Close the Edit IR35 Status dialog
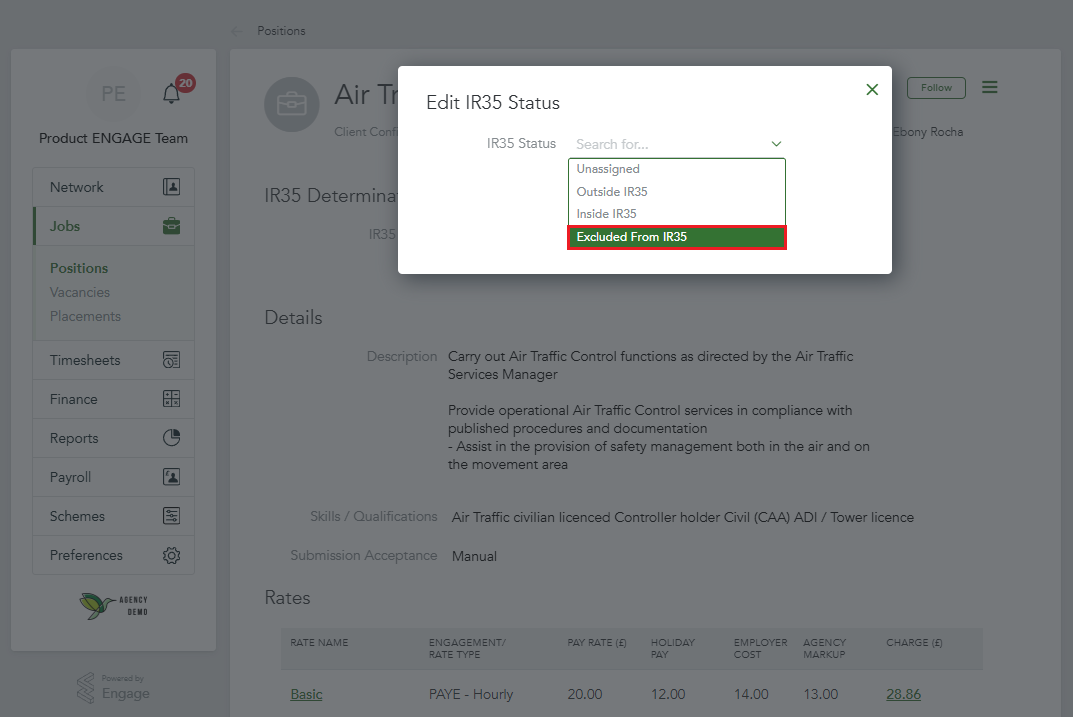Image resolution: width=1073 pixels, height=717 pixels. tap(872, 90)
